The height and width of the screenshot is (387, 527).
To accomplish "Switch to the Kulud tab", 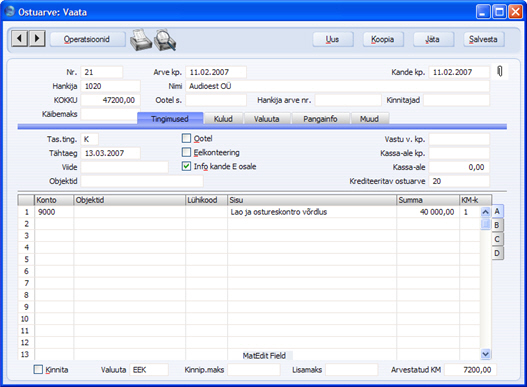I will [223, 119].
